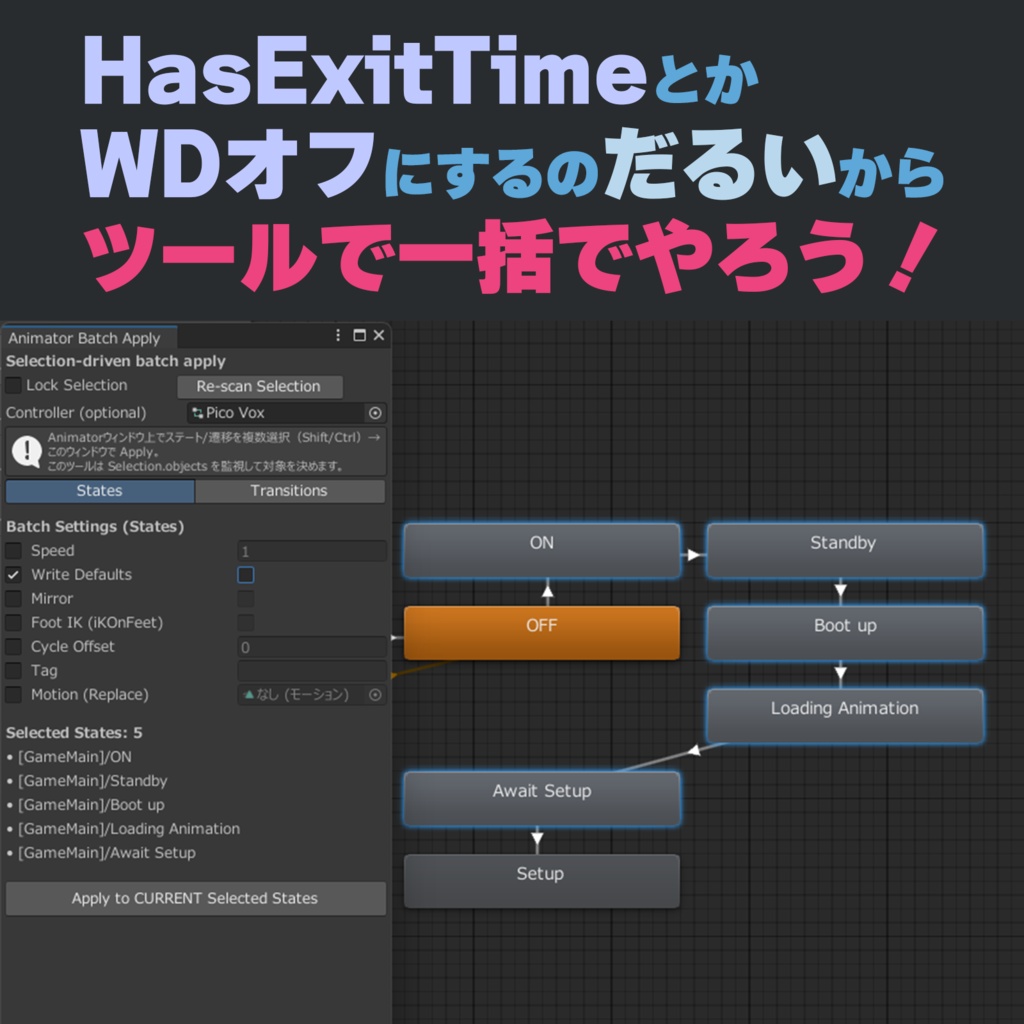Toggle the Write Defaults value checkbox
The image size is (1024, 1024).
[x=245, y=574]
